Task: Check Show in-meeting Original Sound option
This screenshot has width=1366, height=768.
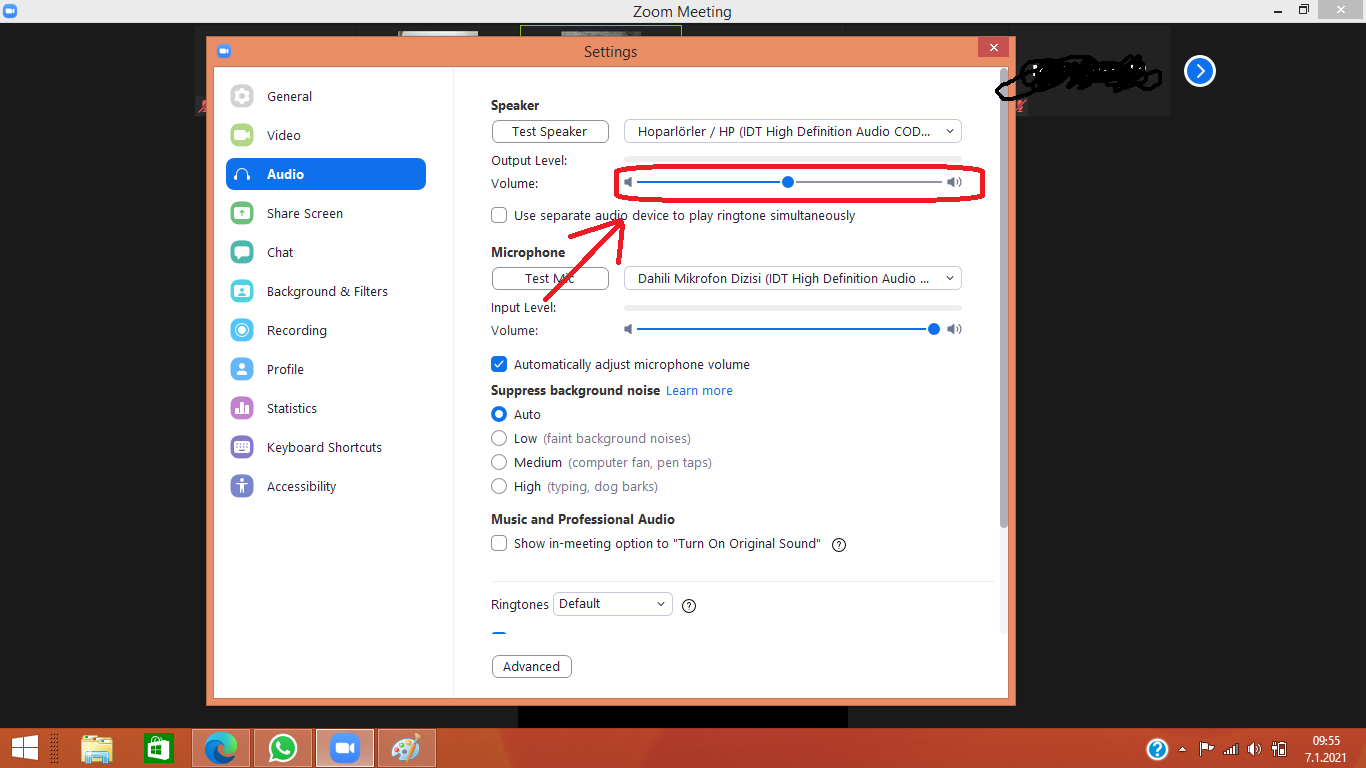Action: click(499, 543)
